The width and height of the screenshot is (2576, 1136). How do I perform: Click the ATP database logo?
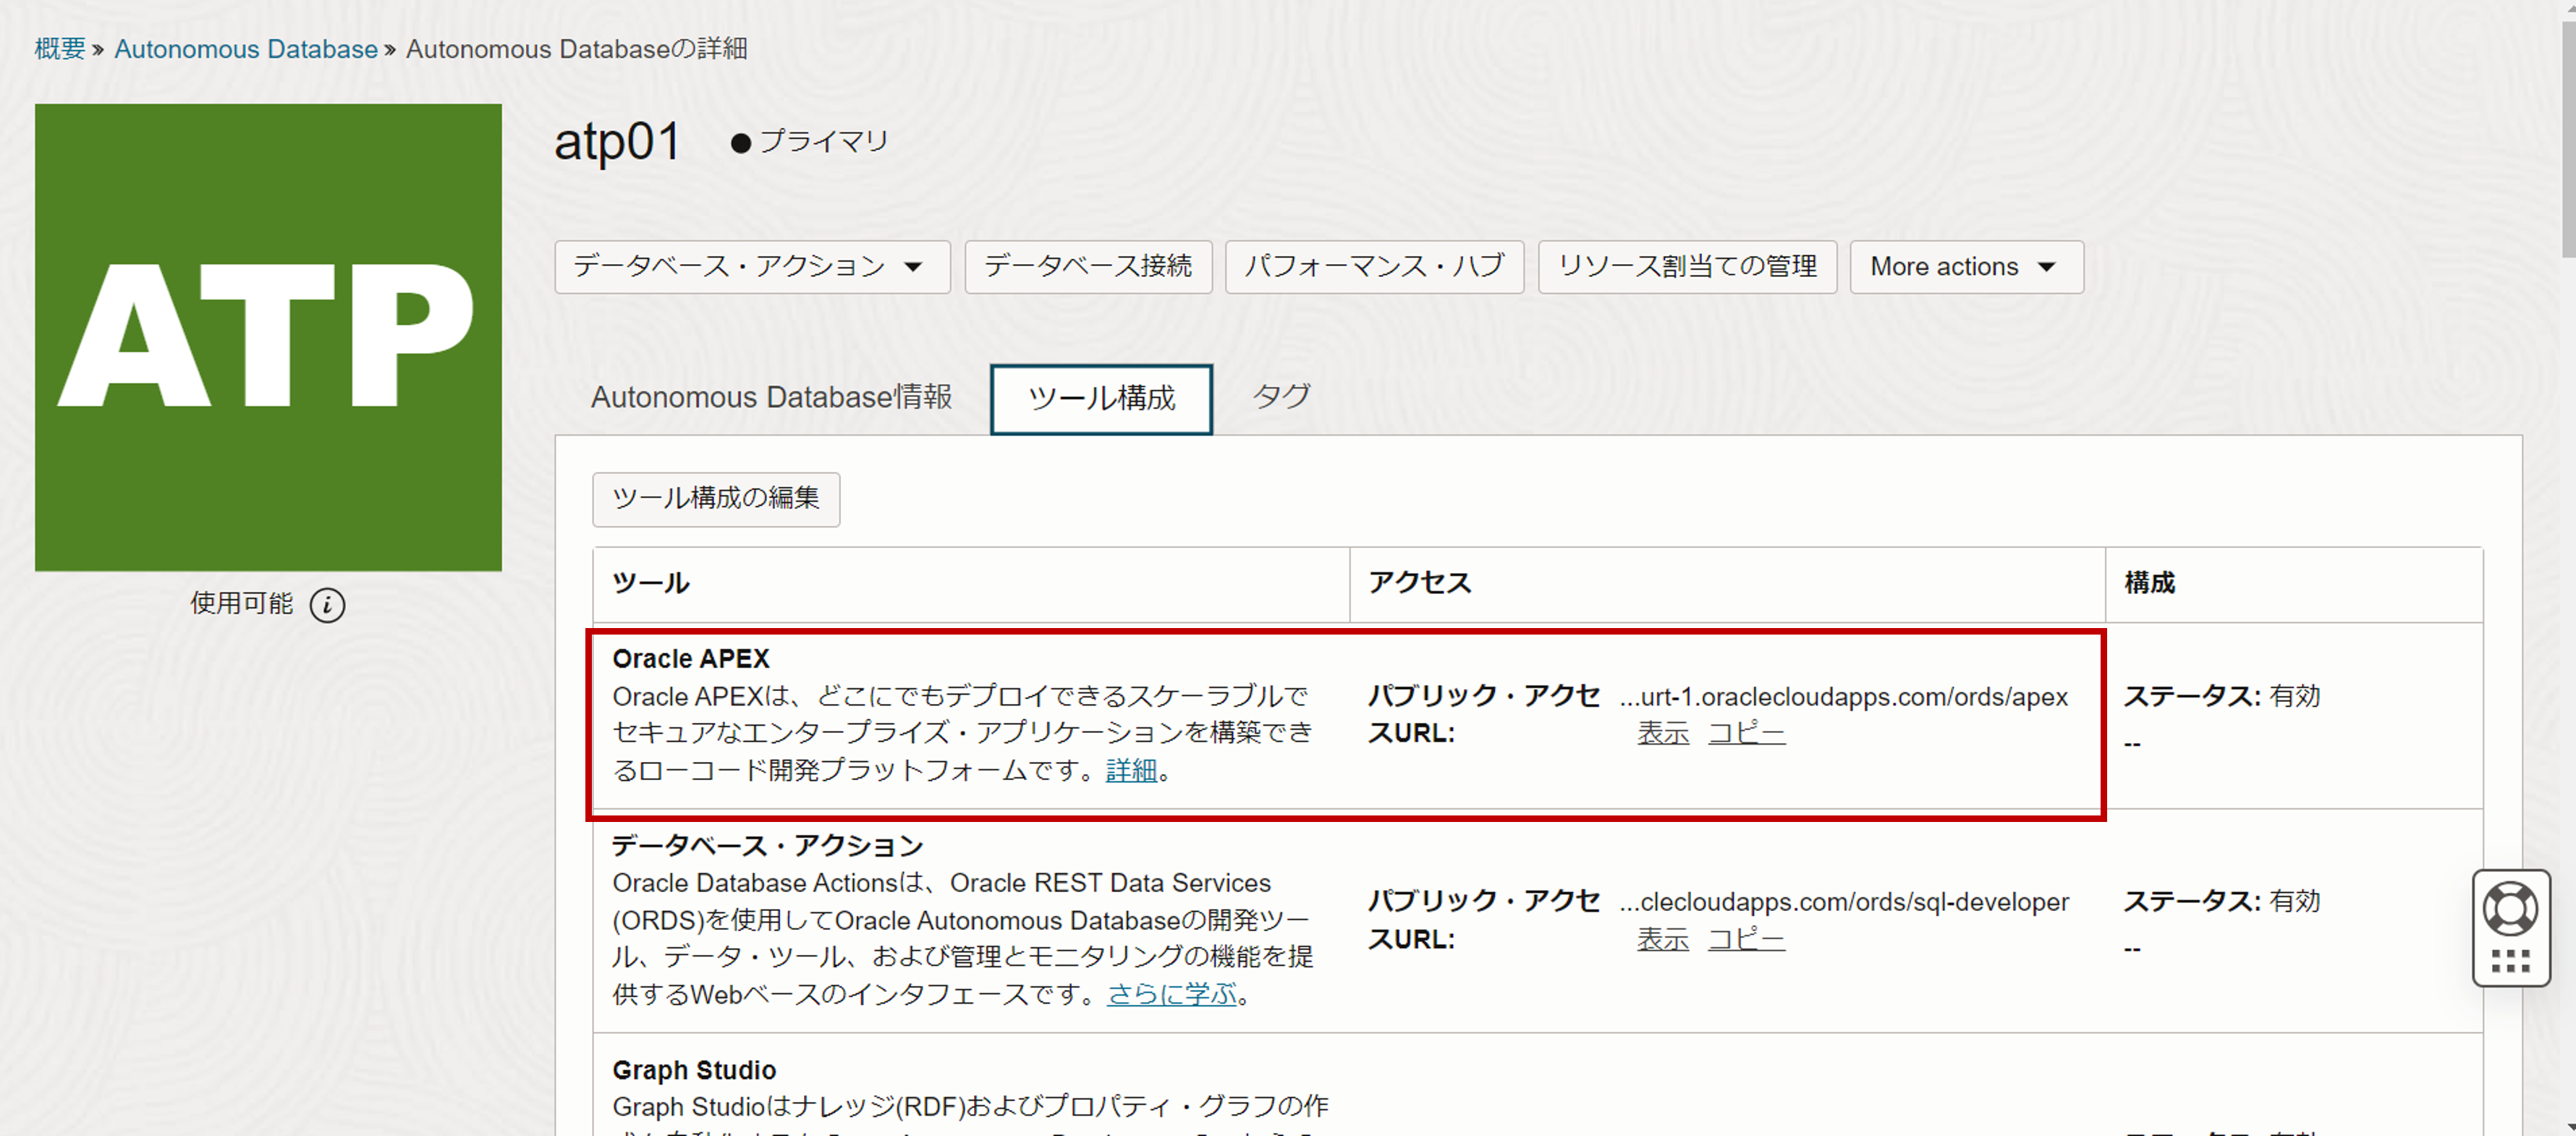(x=268, y=337)
